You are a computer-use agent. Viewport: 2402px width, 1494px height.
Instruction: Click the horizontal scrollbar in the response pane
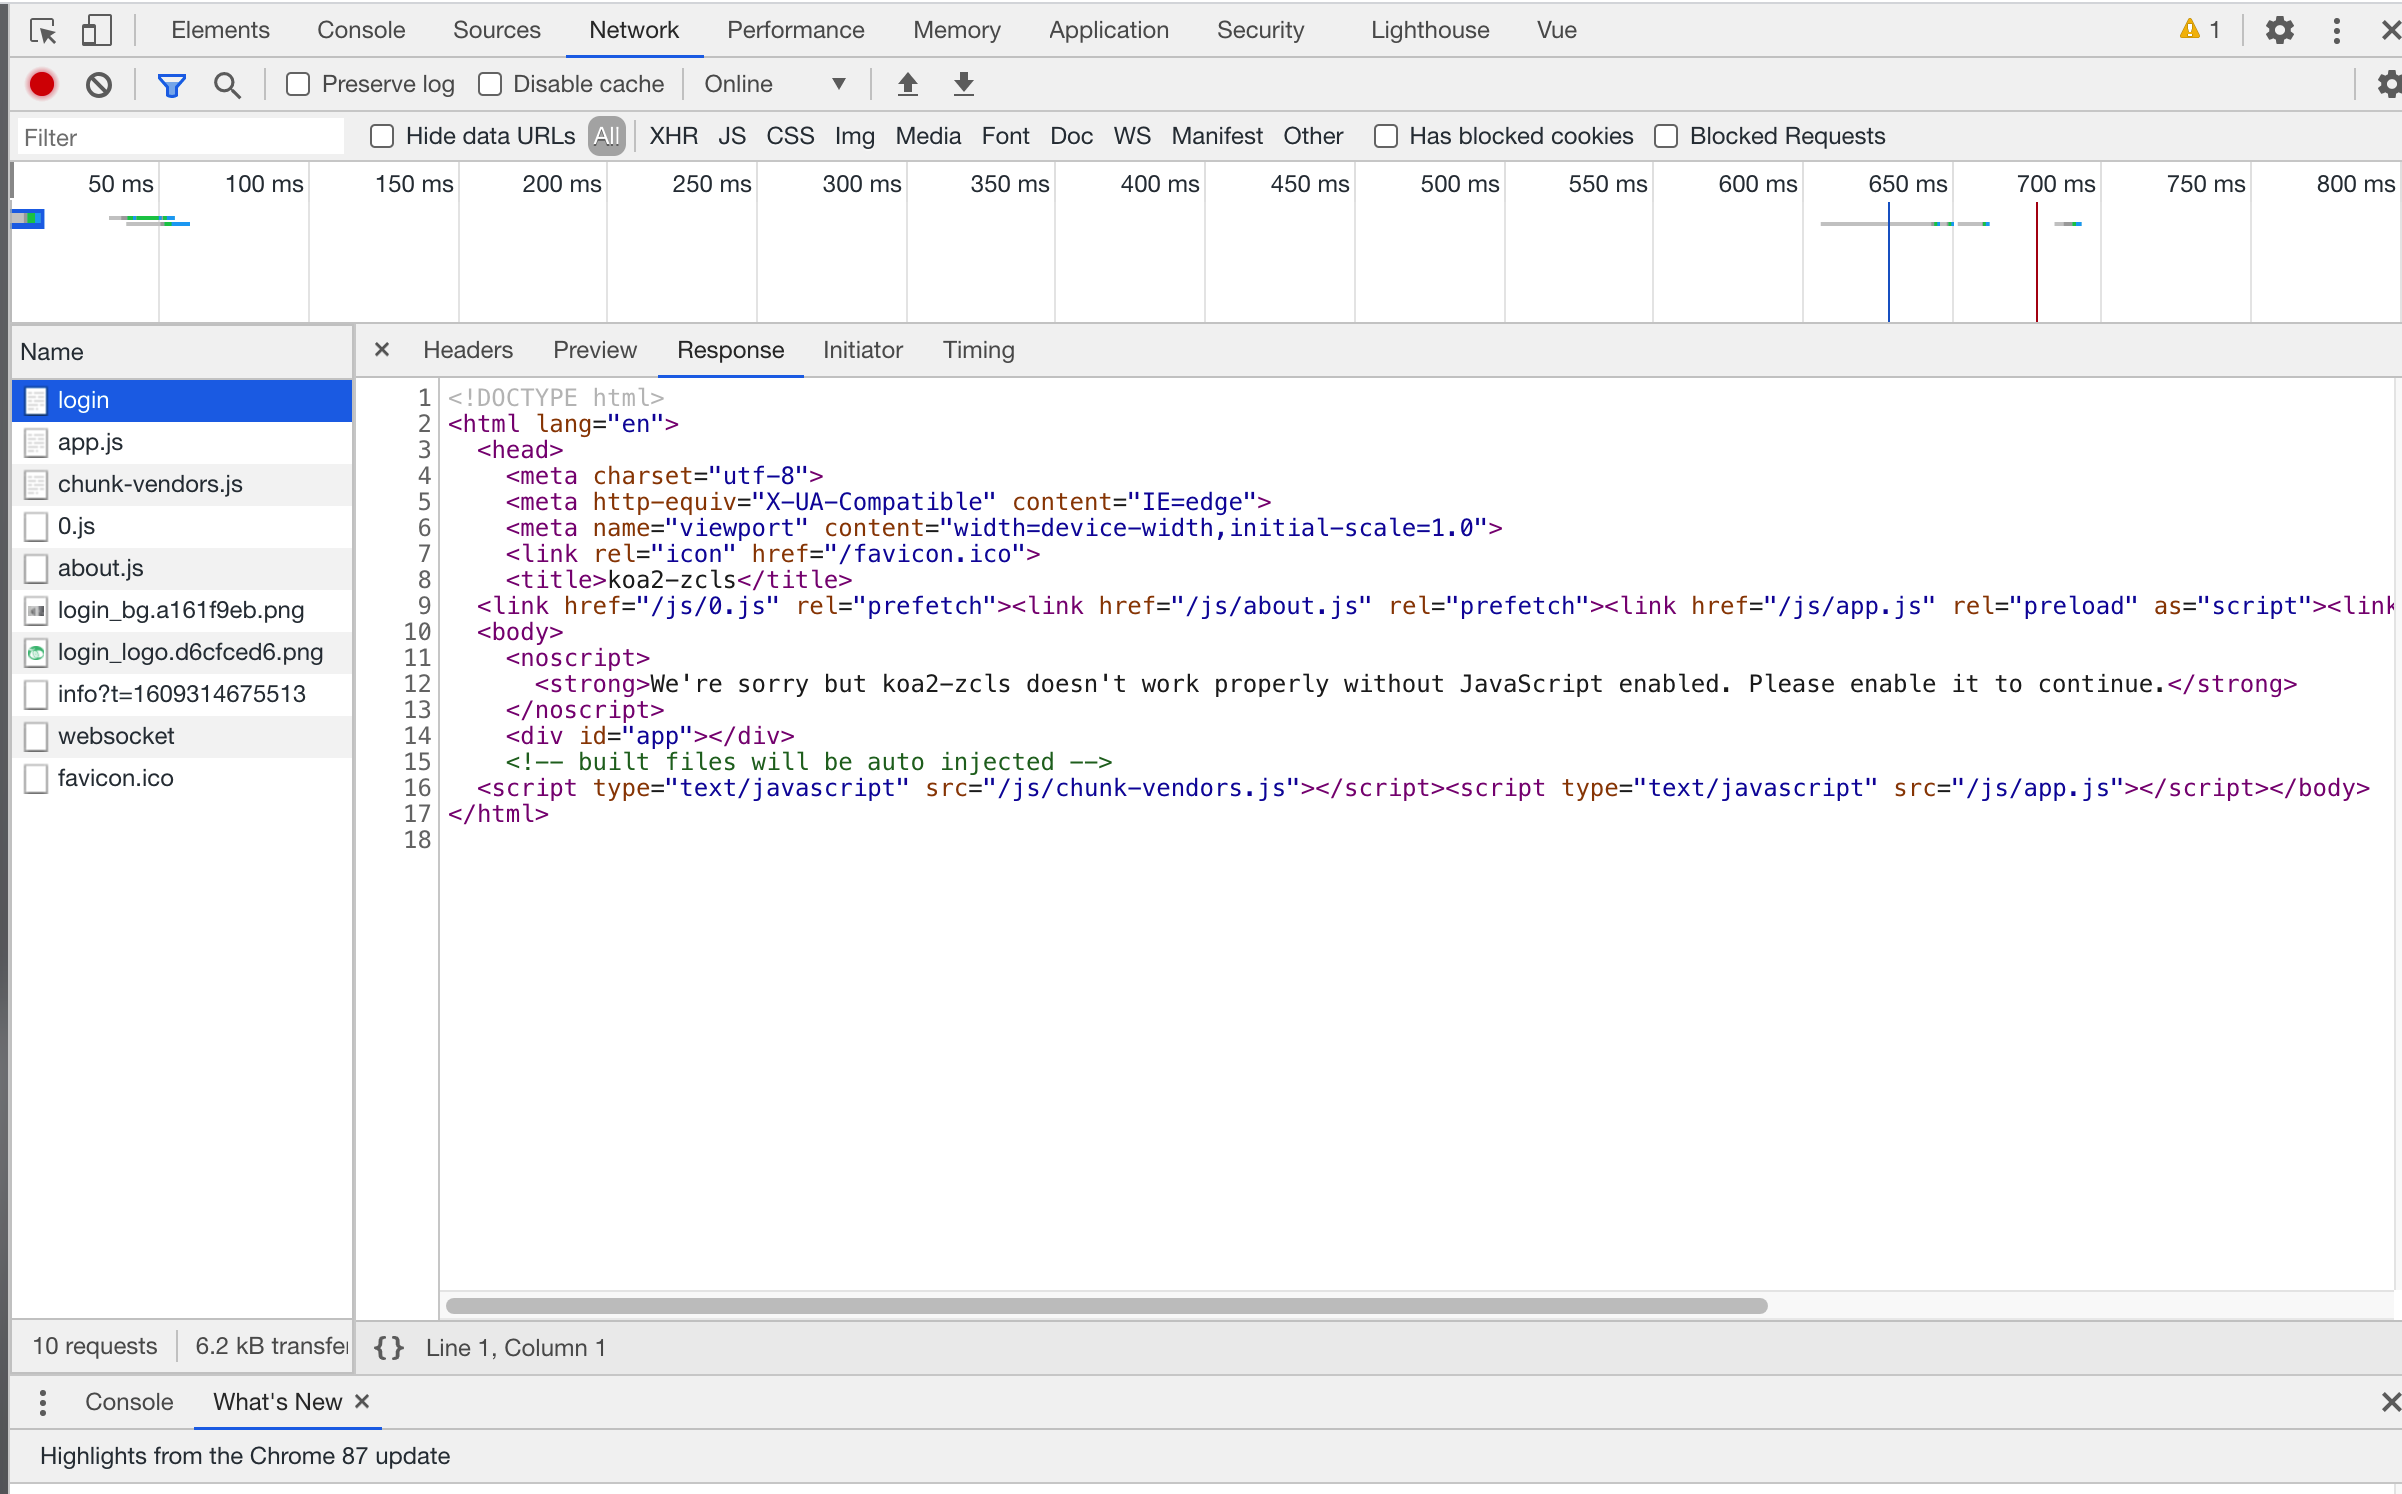pyautogui.click(x=1106, y=1305)
